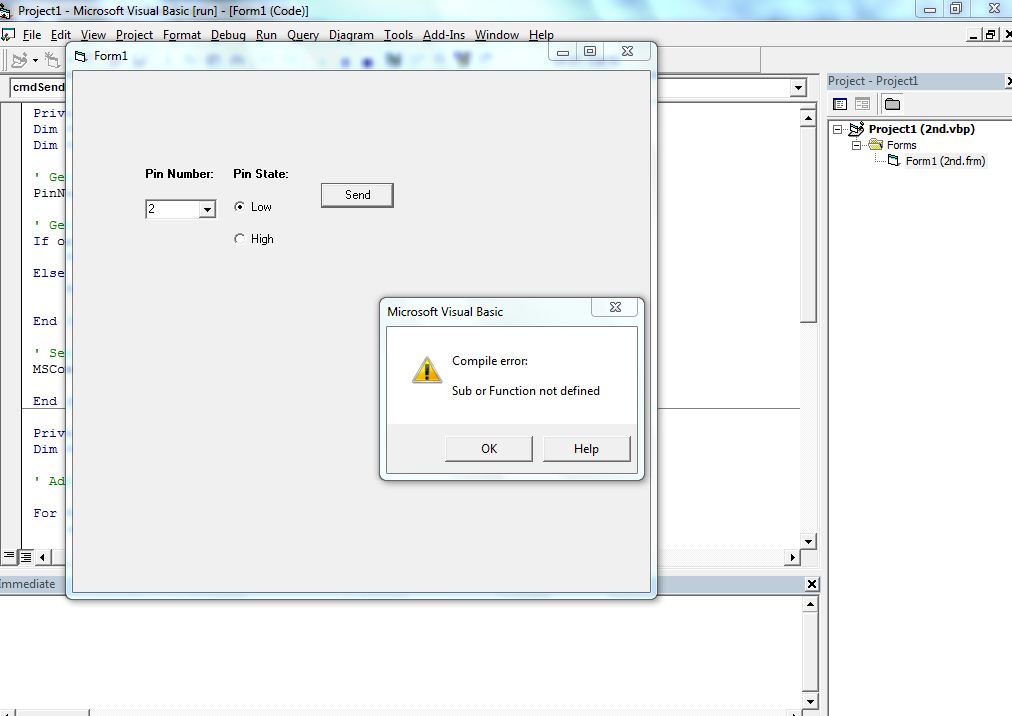Screen dimensions: 1012x716
Task: Toggle Folders view in Project panel
Action: click(892, 104)
